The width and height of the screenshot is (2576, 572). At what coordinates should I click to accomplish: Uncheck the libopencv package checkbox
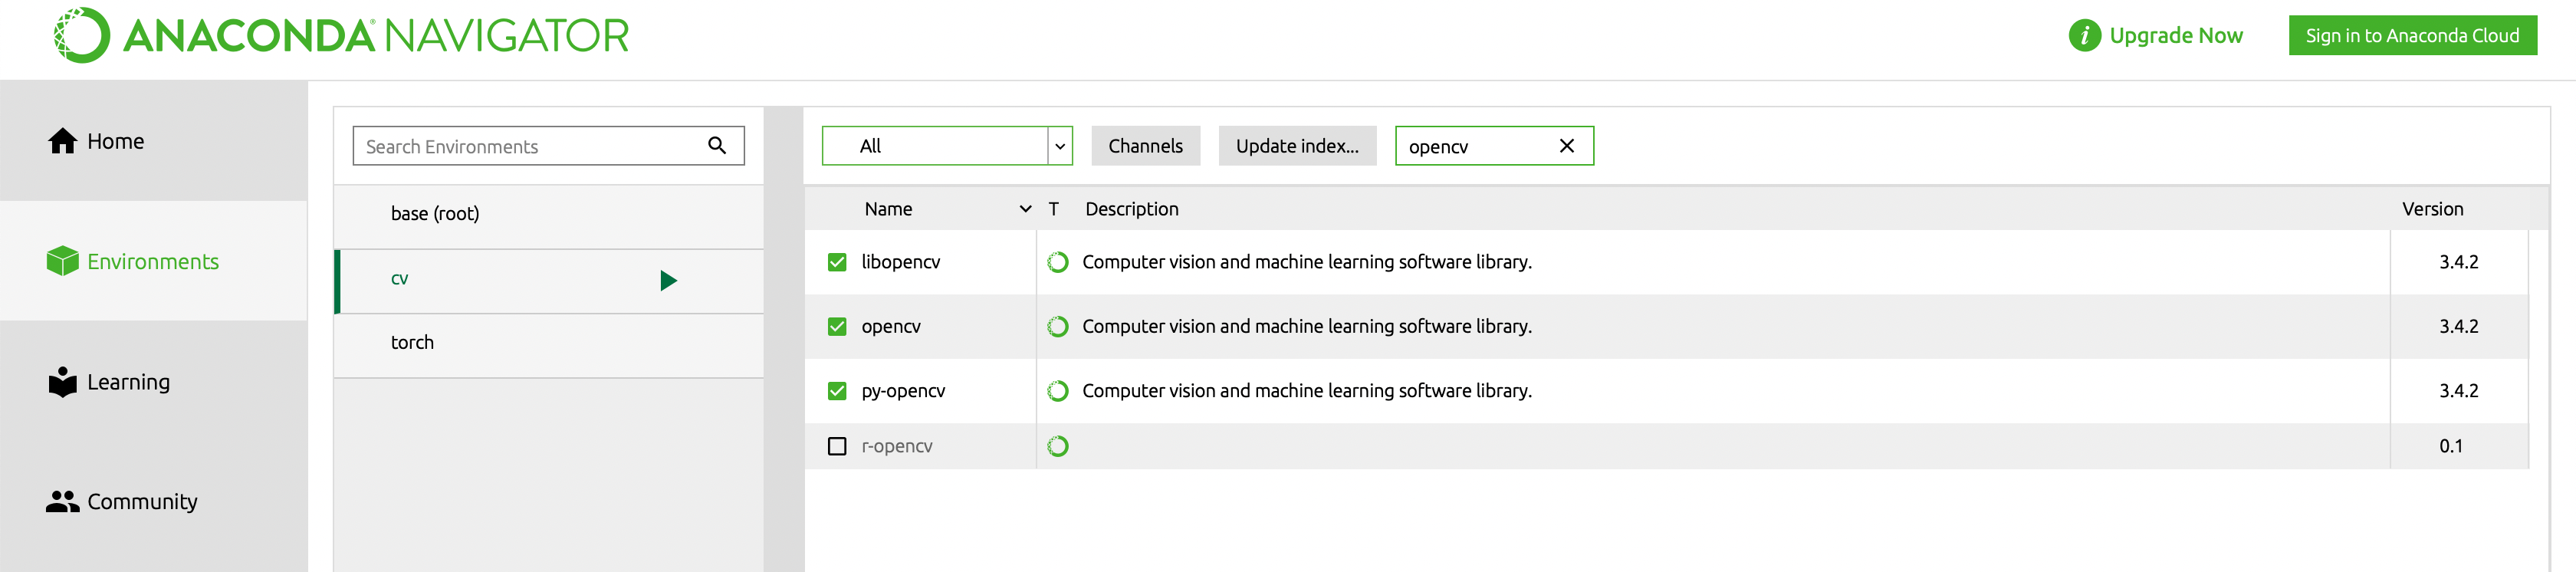pyautogui.click(x=837, y=262)
